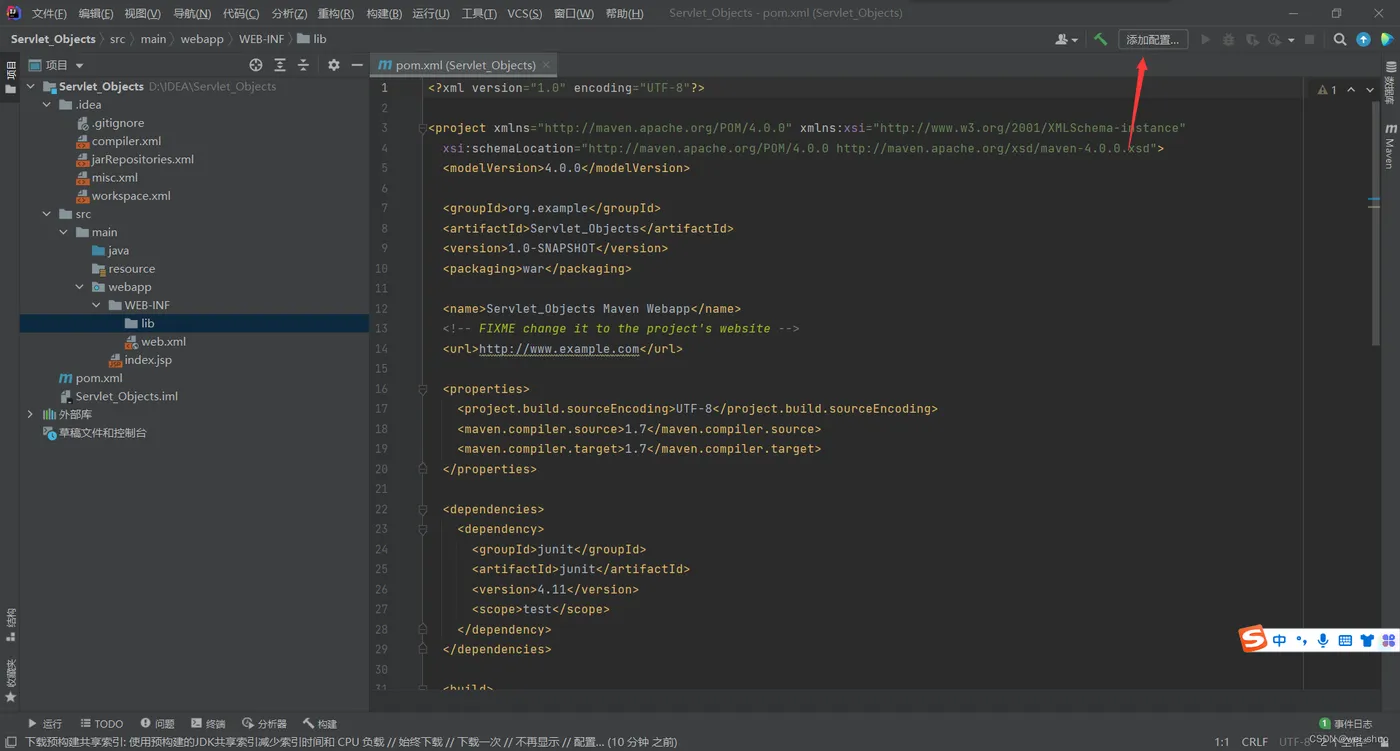Collapse the .idea folder
This screenshot has width=1400, height=751.
47,105
